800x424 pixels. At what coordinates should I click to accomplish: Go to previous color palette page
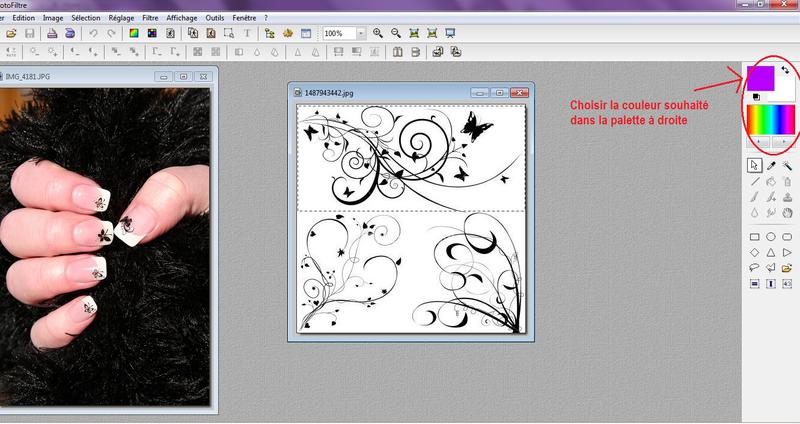759,141
